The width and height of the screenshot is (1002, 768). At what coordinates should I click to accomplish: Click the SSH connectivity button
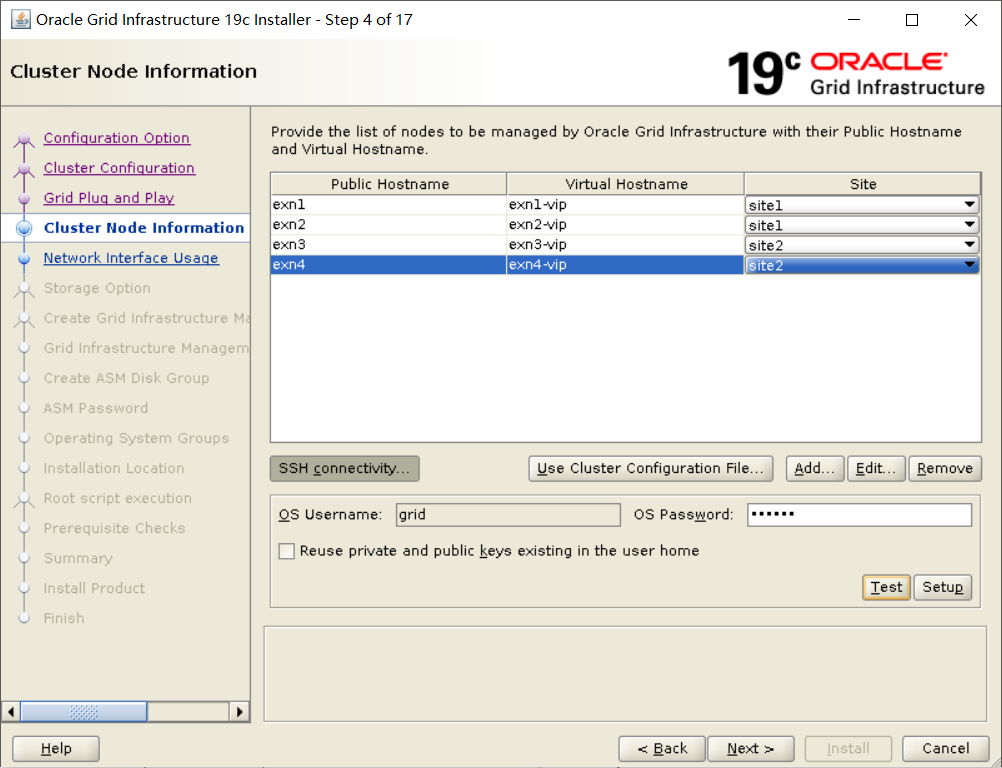pyautogui.click(x=344, y=468)
